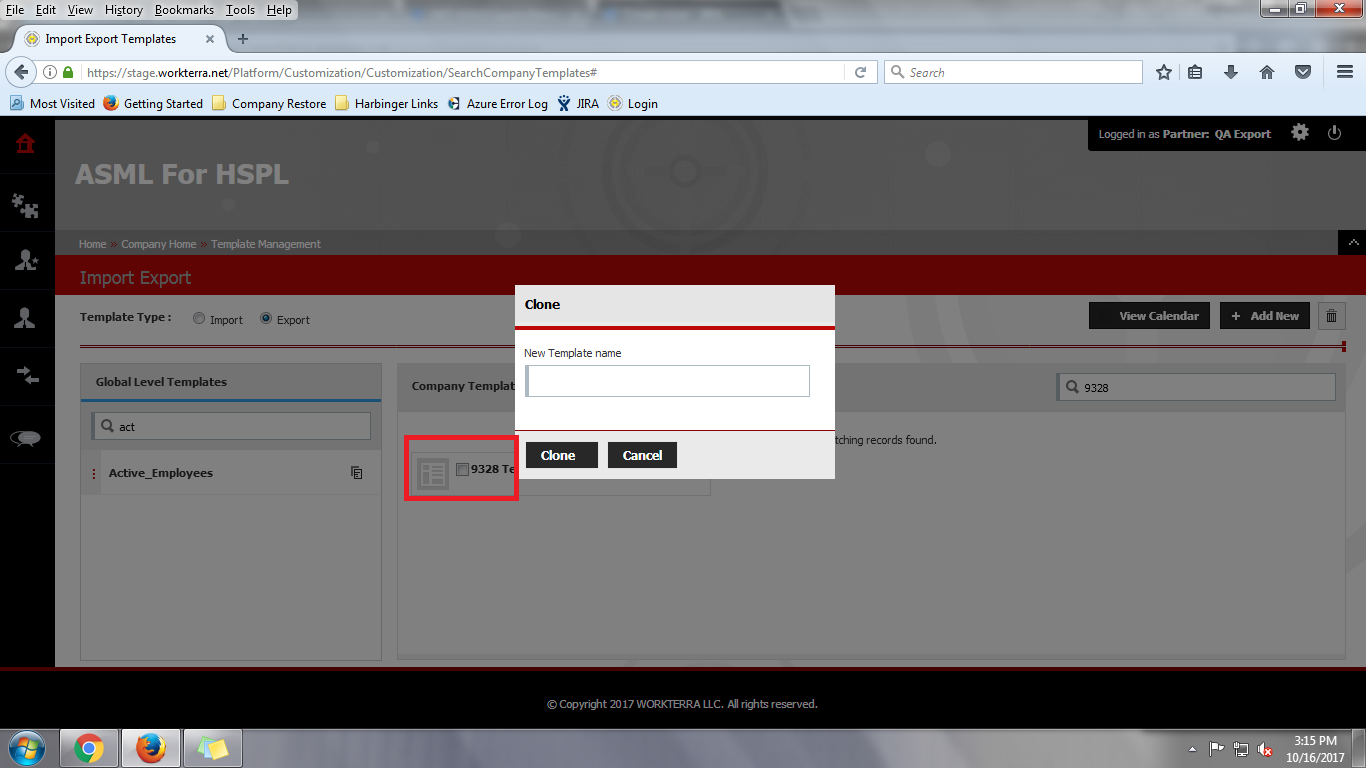This screenshot has width=1366, height=768.
Task: Click the trash delete icon beside Add New
Action: point(1331,316)
